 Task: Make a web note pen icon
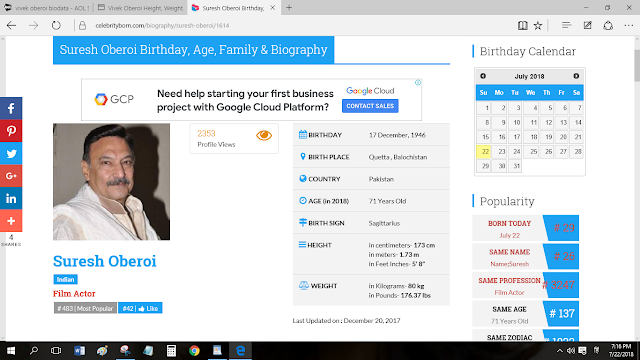(x=587, y=25)
